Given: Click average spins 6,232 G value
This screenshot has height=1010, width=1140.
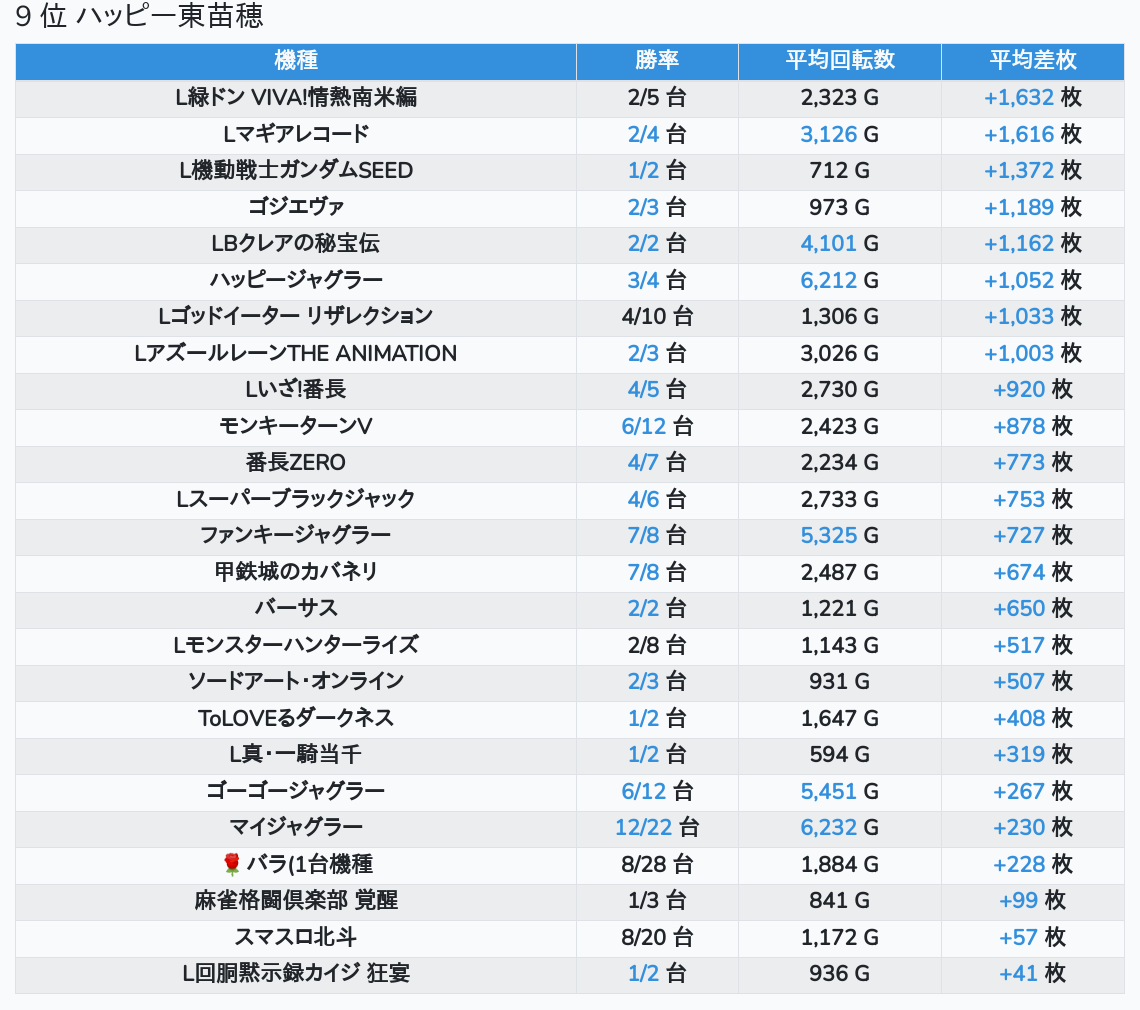Looking at the screenshot, I should tap(840, 827).
